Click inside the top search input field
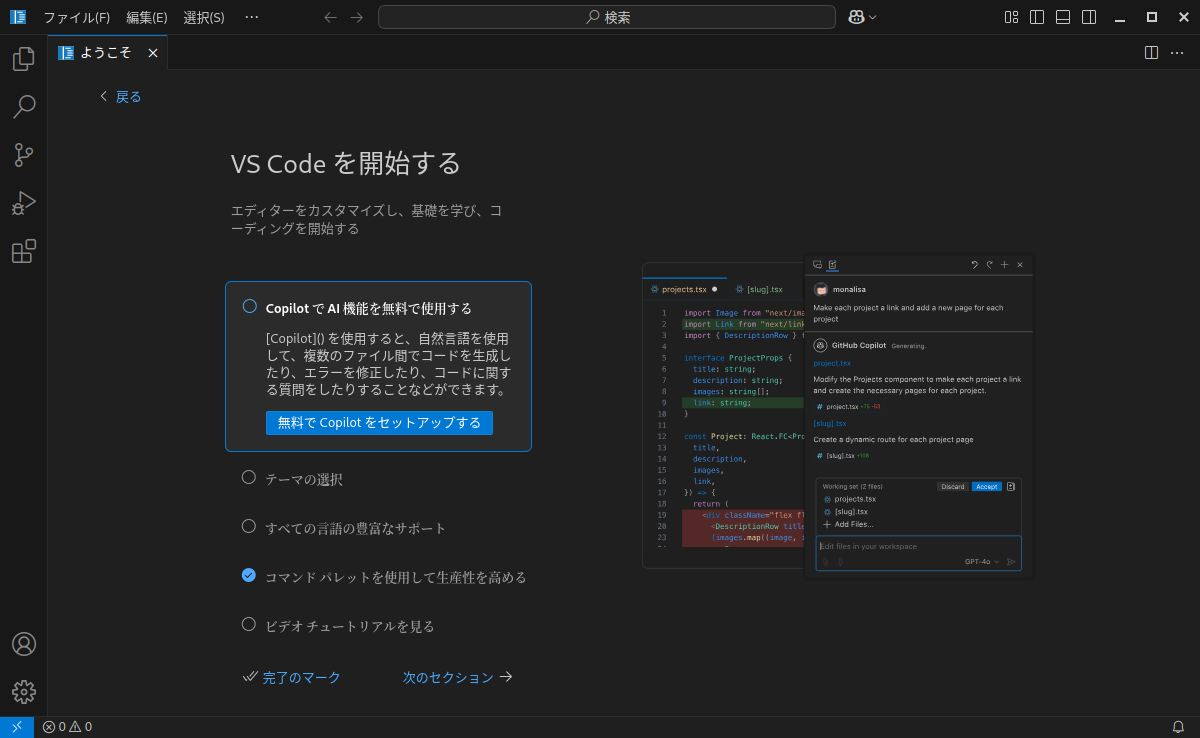Image resolution: width=1200 pixels, height=738 pixels. [x=606, y=16]
